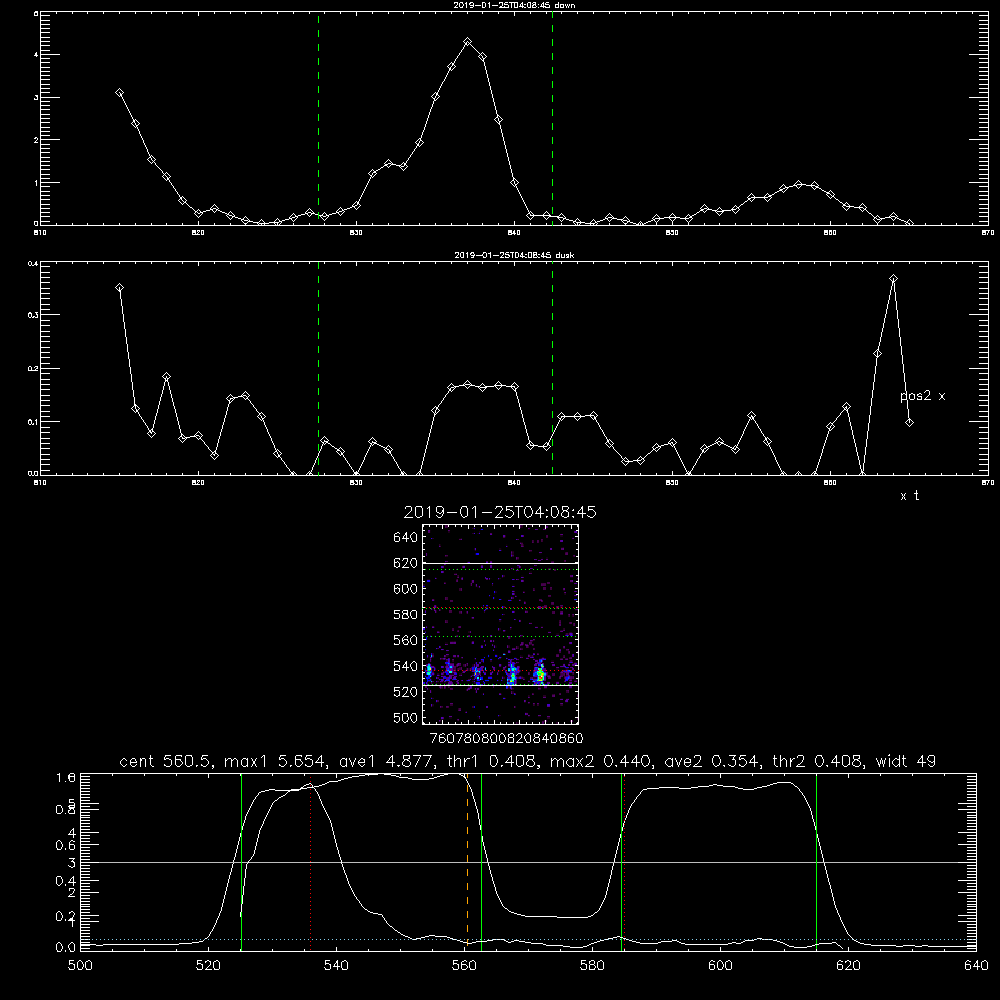
Task: Click the orange dashed vertical line in bottom plot
Action: [x=467, y=860]
